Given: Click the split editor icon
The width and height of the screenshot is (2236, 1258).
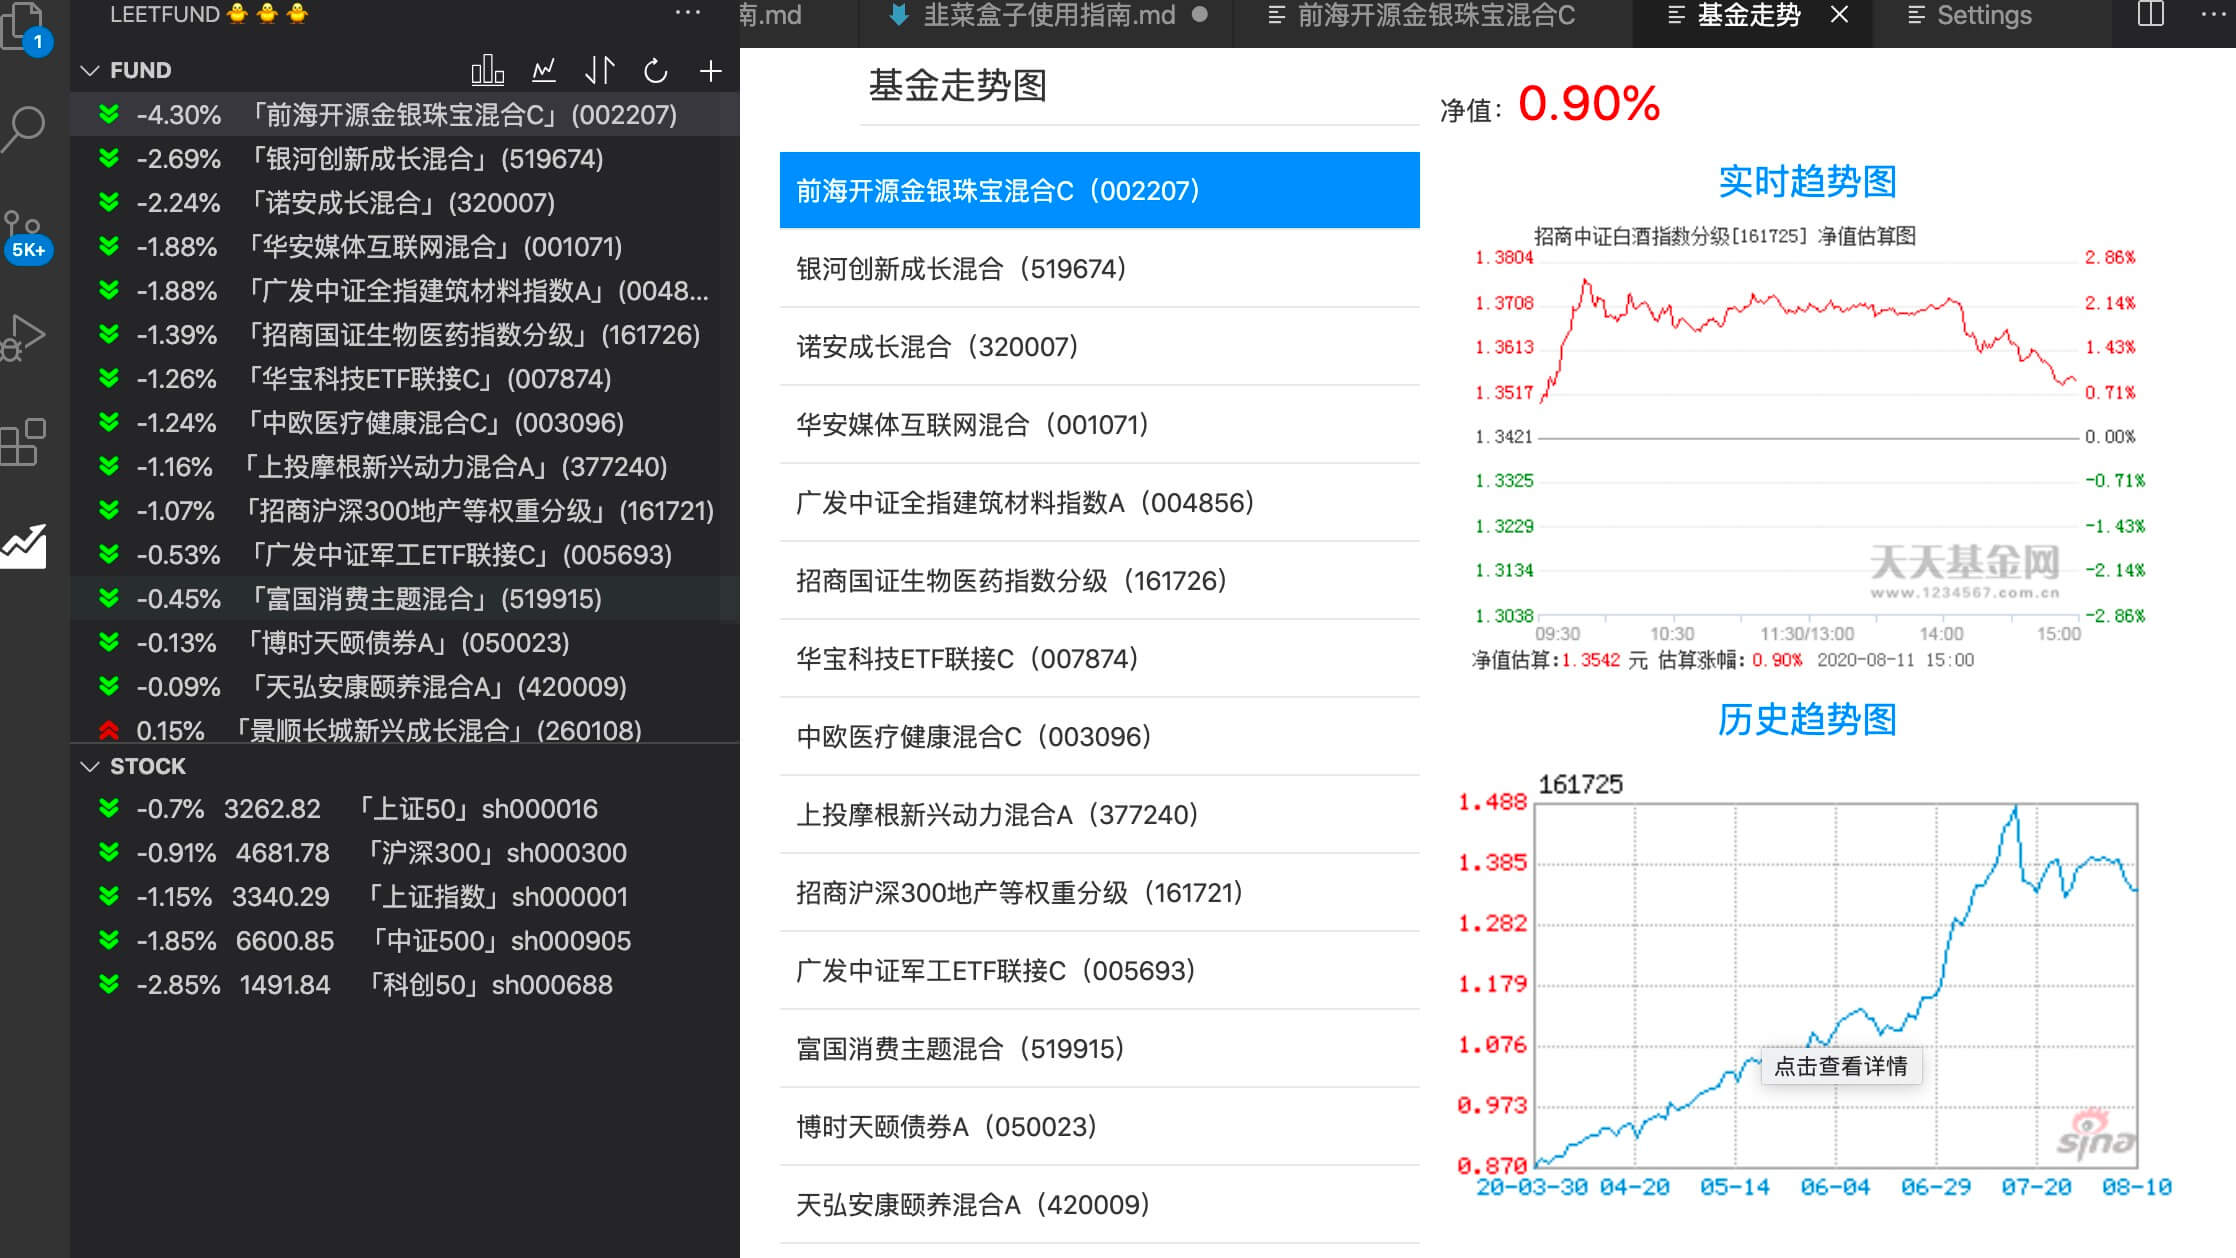Looking at the screenshot, I should [2151, 15].
